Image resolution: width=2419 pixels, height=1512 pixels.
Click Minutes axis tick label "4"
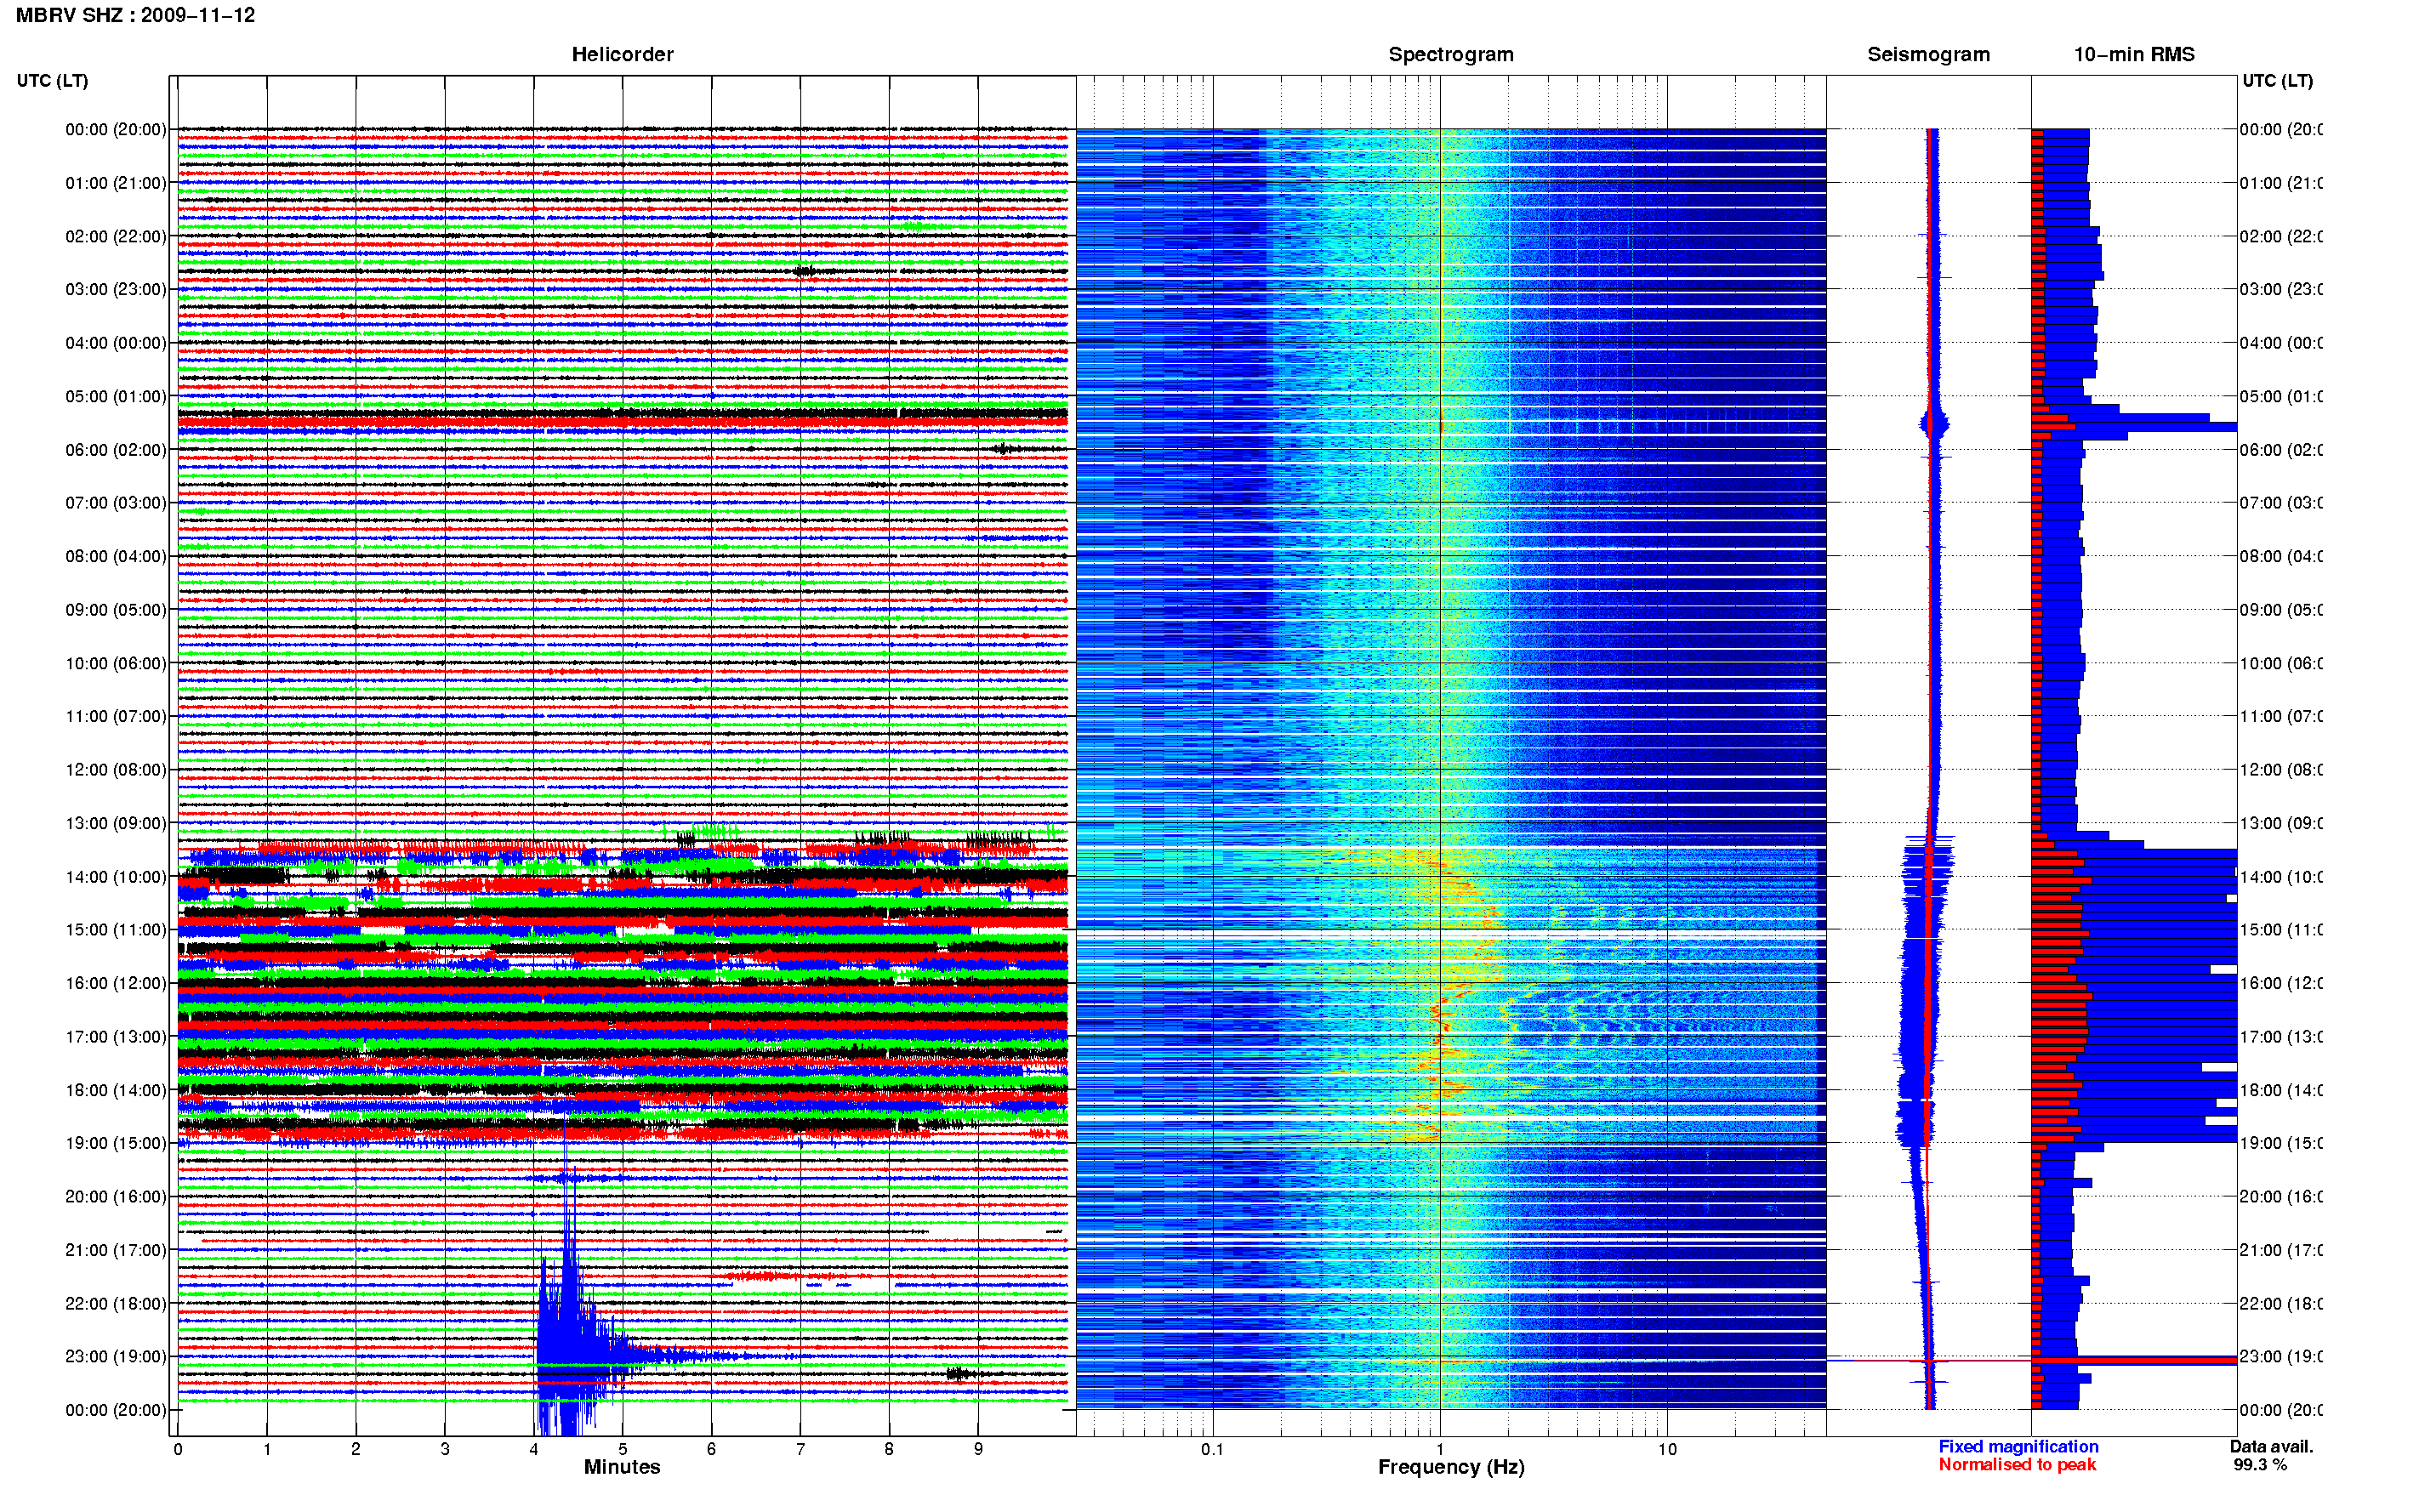click(534, 1449)
